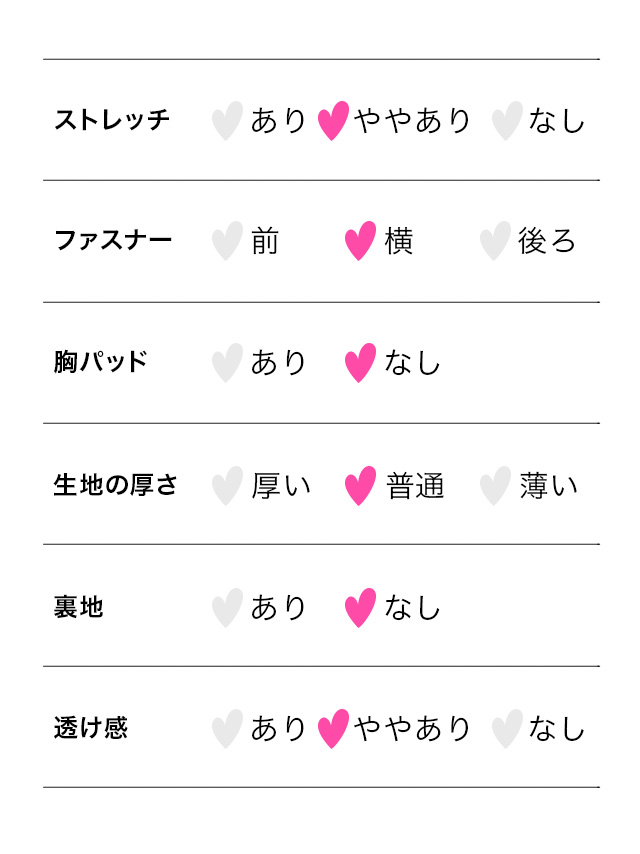This screenshot has height=854, width=640.
Task: Choose the gray heart next to 薄い
Action: click(495, 486)
